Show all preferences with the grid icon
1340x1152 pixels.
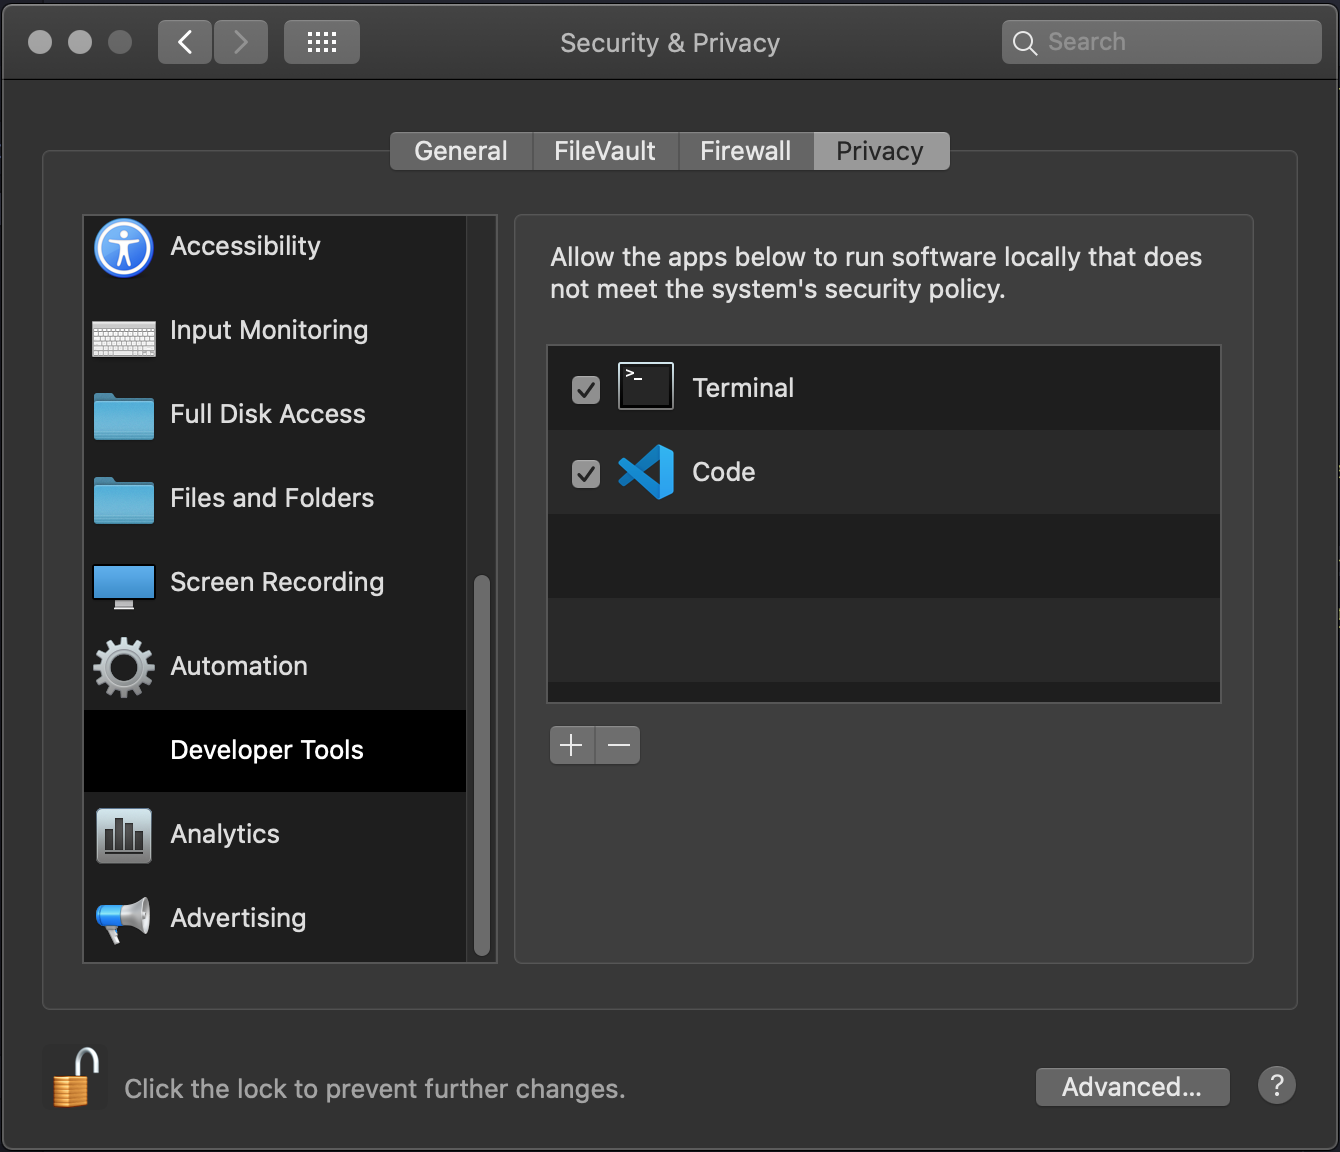point(321,42)
